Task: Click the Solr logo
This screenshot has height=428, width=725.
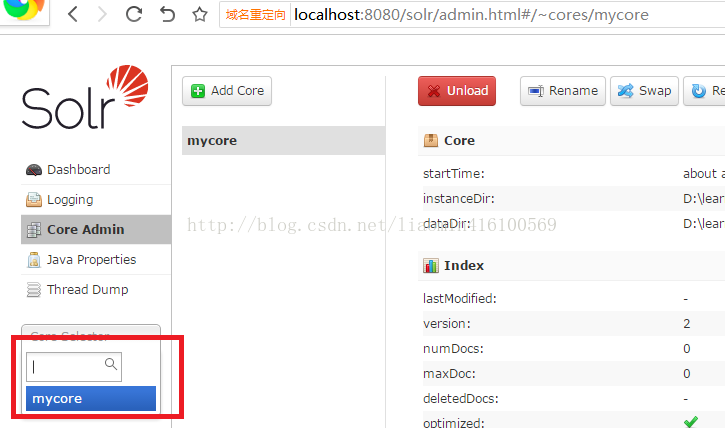Action: (x=85, y=97)
